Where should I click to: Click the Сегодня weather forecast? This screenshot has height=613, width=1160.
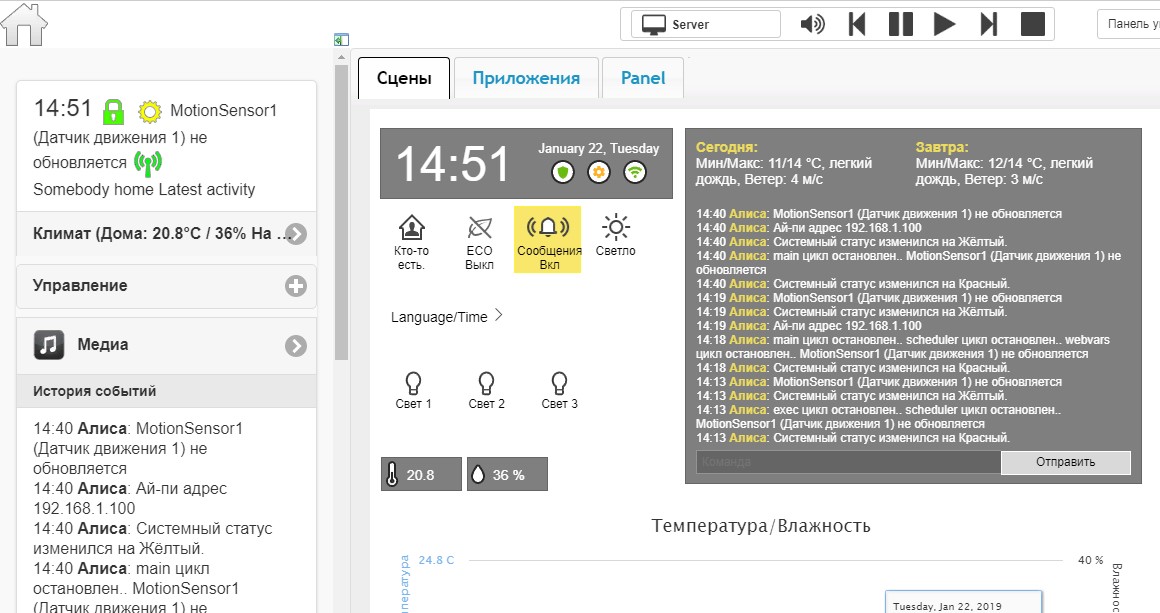784,163
